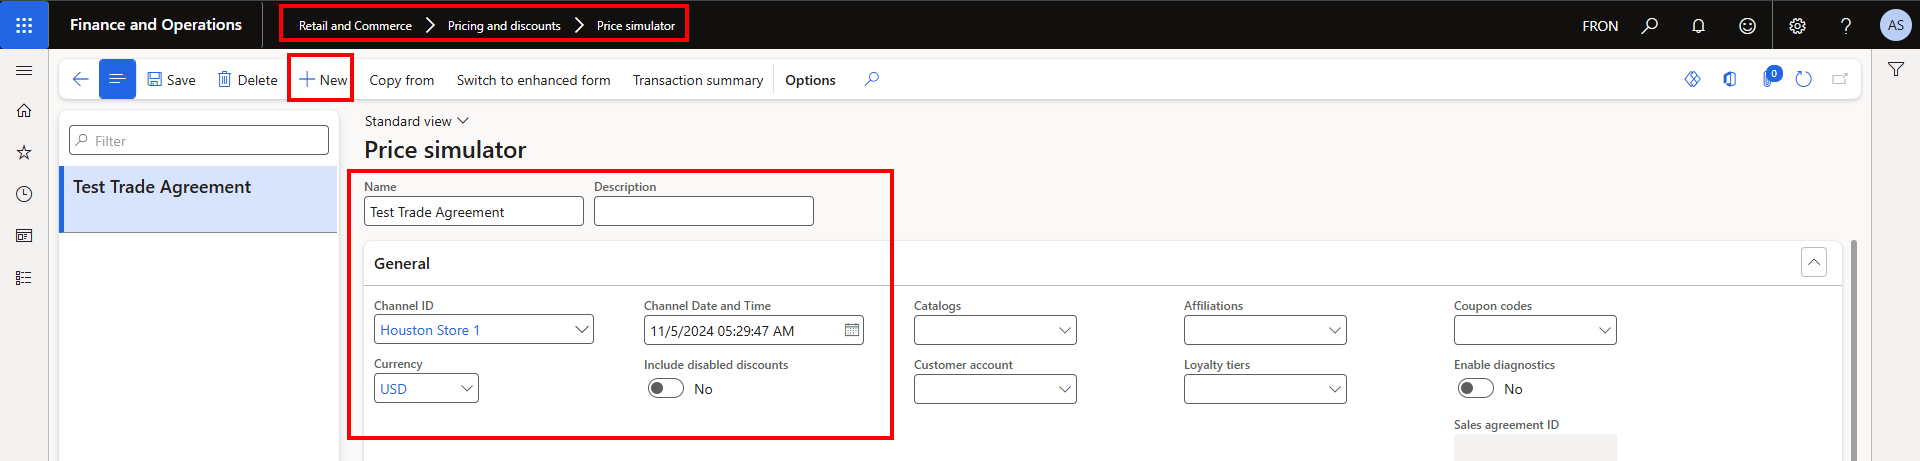The height and width of the screenshot is (461, 1920).
Task: Open Workspaces icon in left sidebar
Action: point(24,236)
